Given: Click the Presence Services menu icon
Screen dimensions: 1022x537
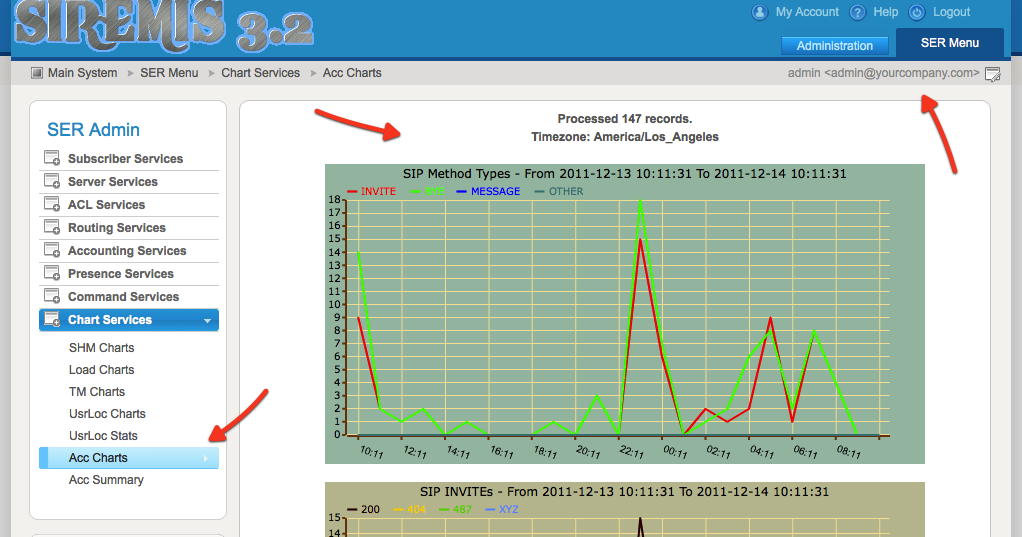Looking at the screenshot, I should pos(52,274).
